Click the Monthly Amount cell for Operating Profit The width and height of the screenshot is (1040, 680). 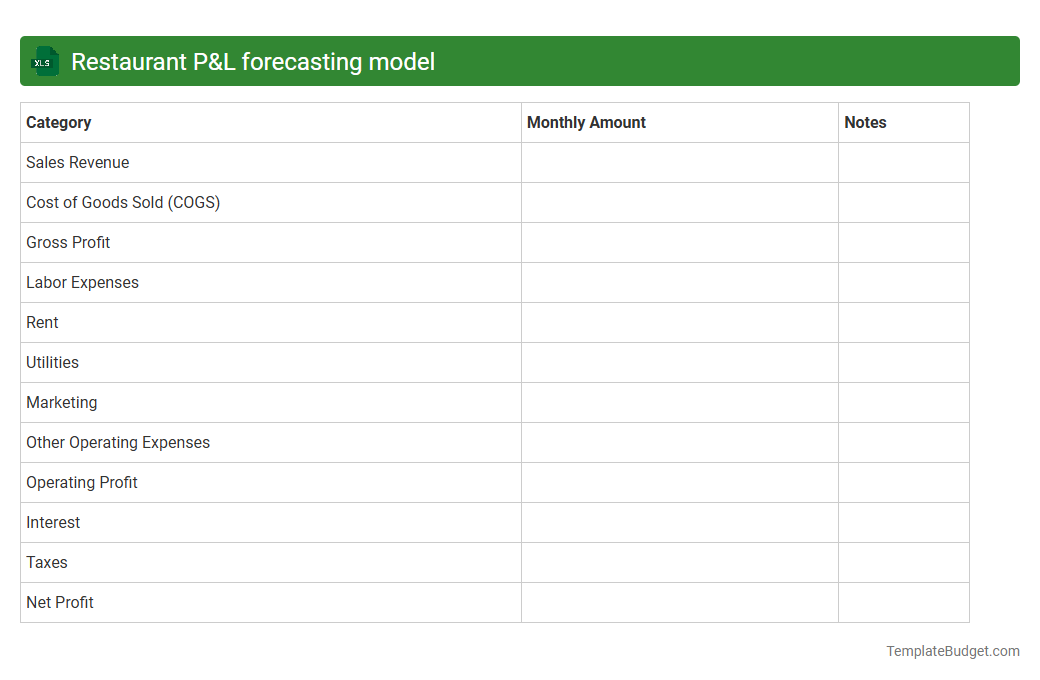(x=679, y=482)
